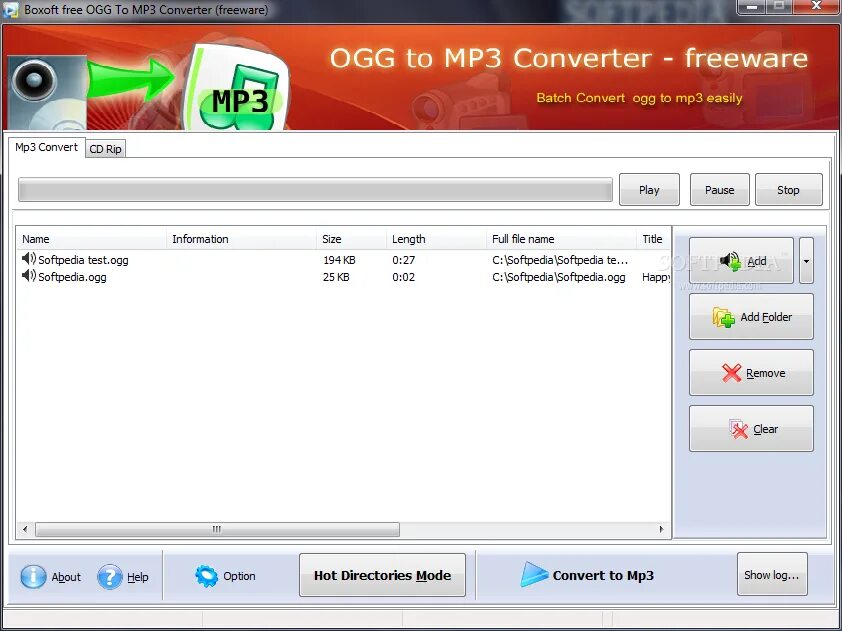Expand the dropdown arrow next to Add
The width and height of the screenshot is (842, 631).
pyautogui.click(x=806, y=260)
